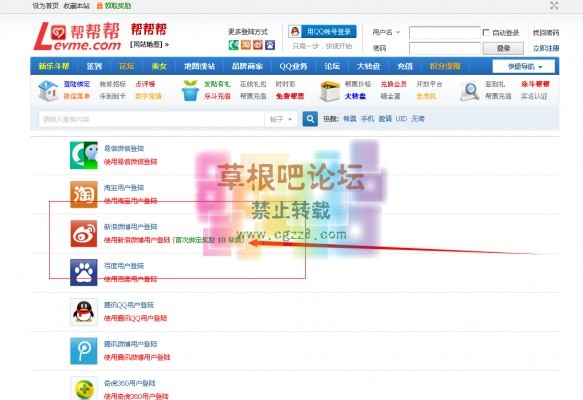Click the 设为首页 link
The image size is (583, 400).
[45, 6]
